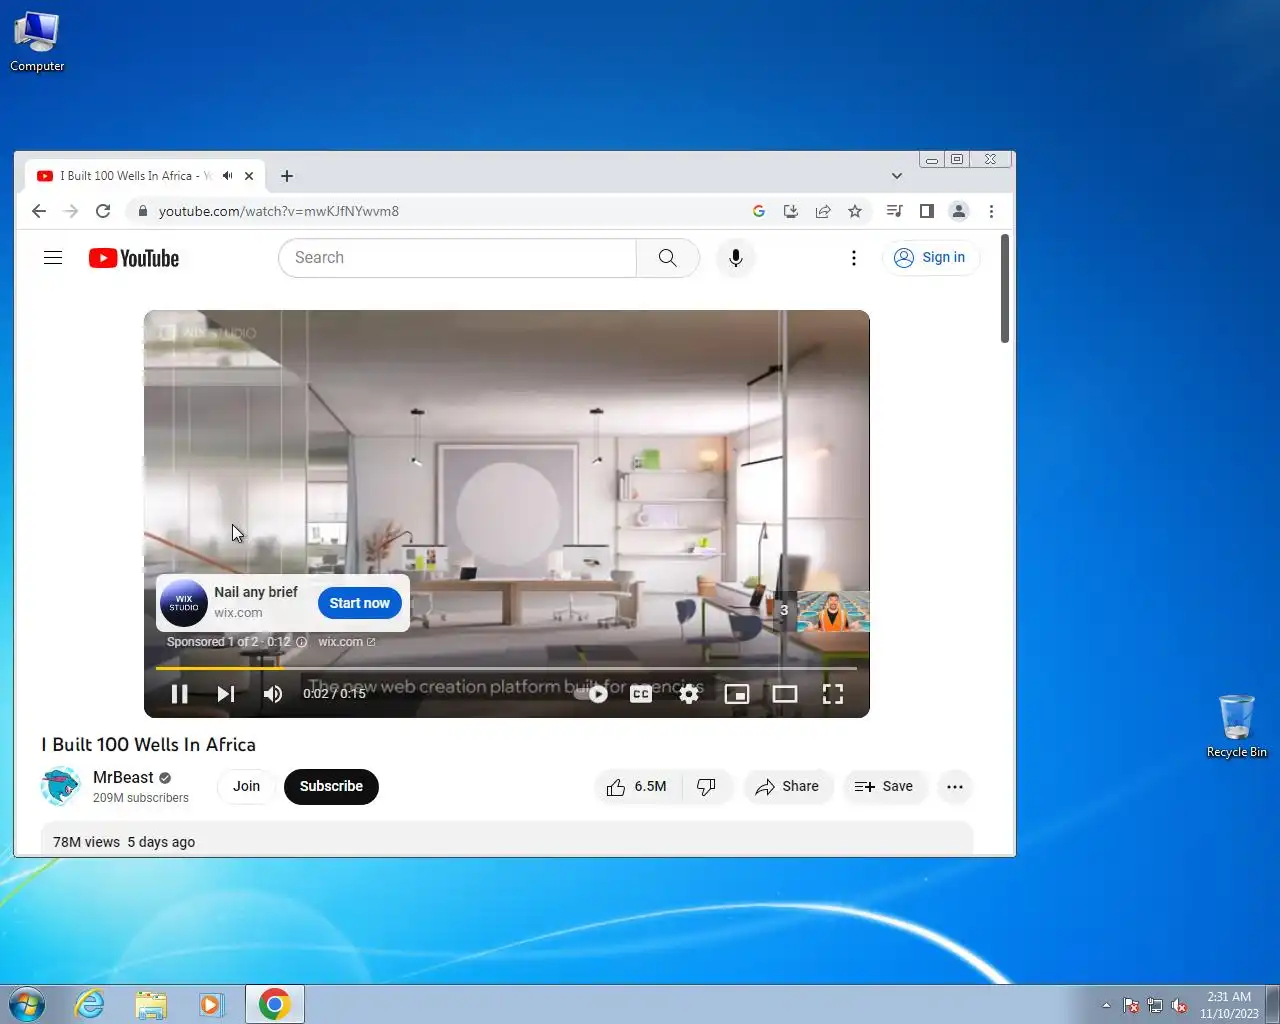Click the Sign in button
1280x1024 pixels.
930,258
